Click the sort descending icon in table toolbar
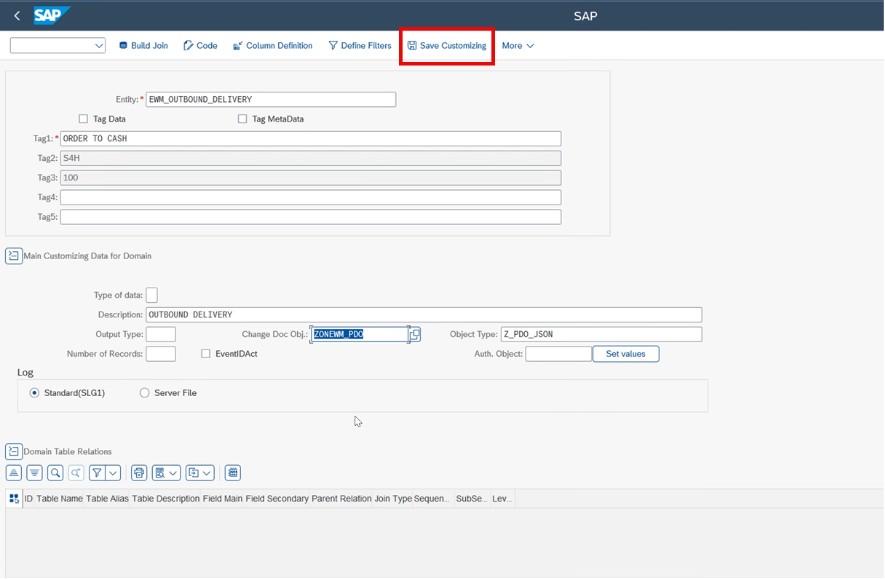885x579 pixels. tap(34, 473)
